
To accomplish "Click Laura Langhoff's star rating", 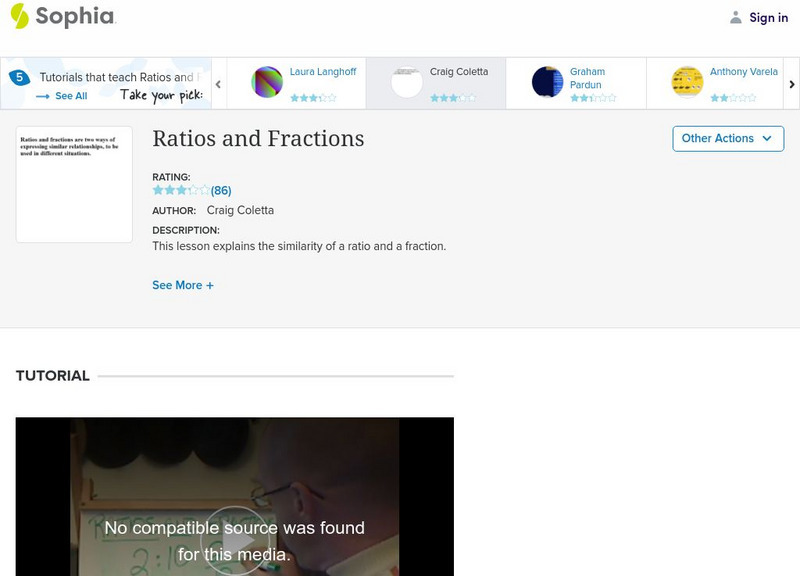I will 313,98.
